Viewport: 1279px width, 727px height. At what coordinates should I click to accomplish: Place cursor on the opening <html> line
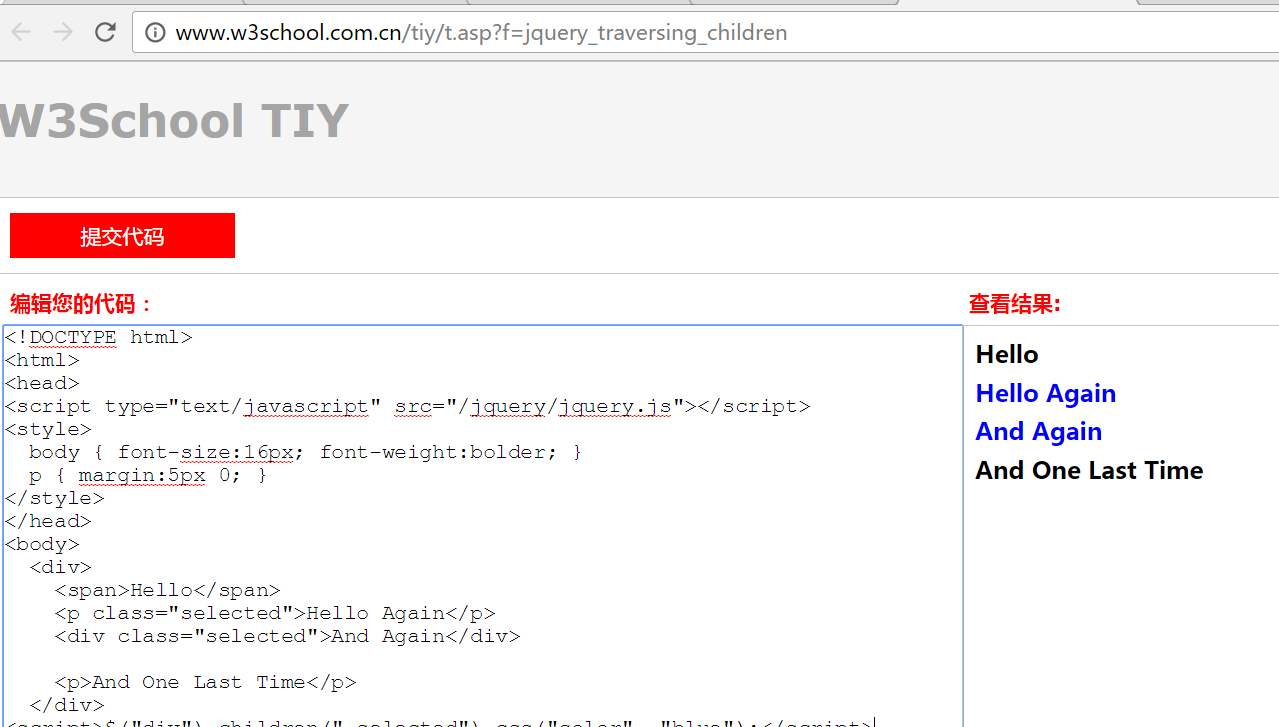[42, 360]
